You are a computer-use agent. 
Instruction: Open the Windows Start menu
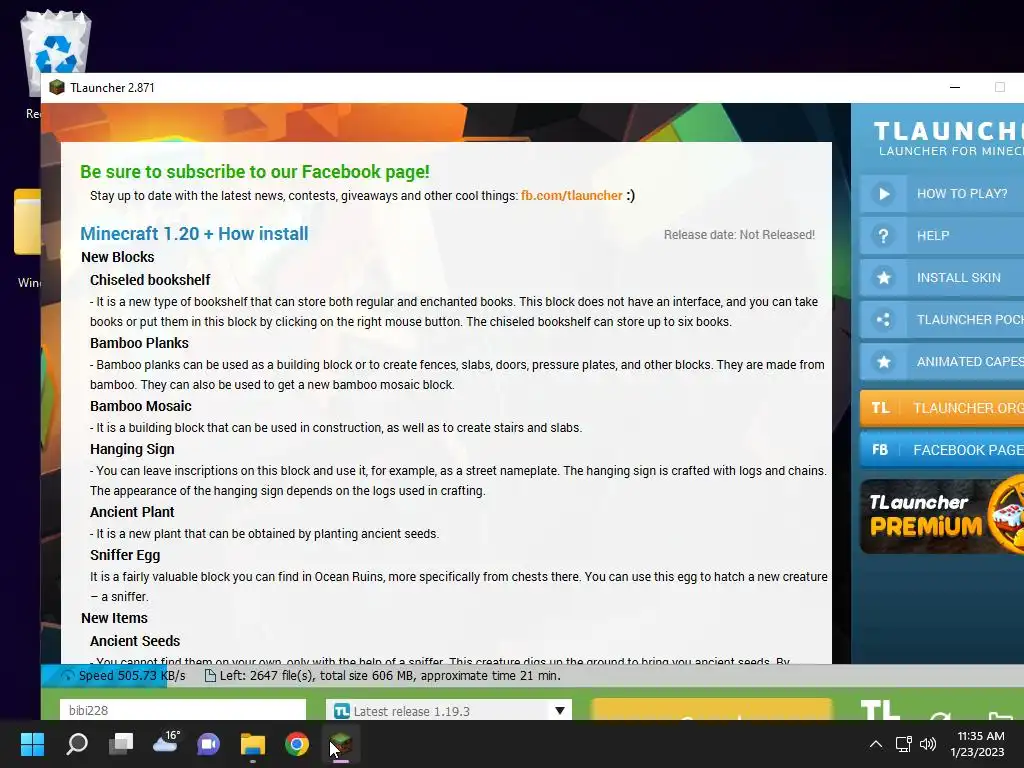point(32,744)
